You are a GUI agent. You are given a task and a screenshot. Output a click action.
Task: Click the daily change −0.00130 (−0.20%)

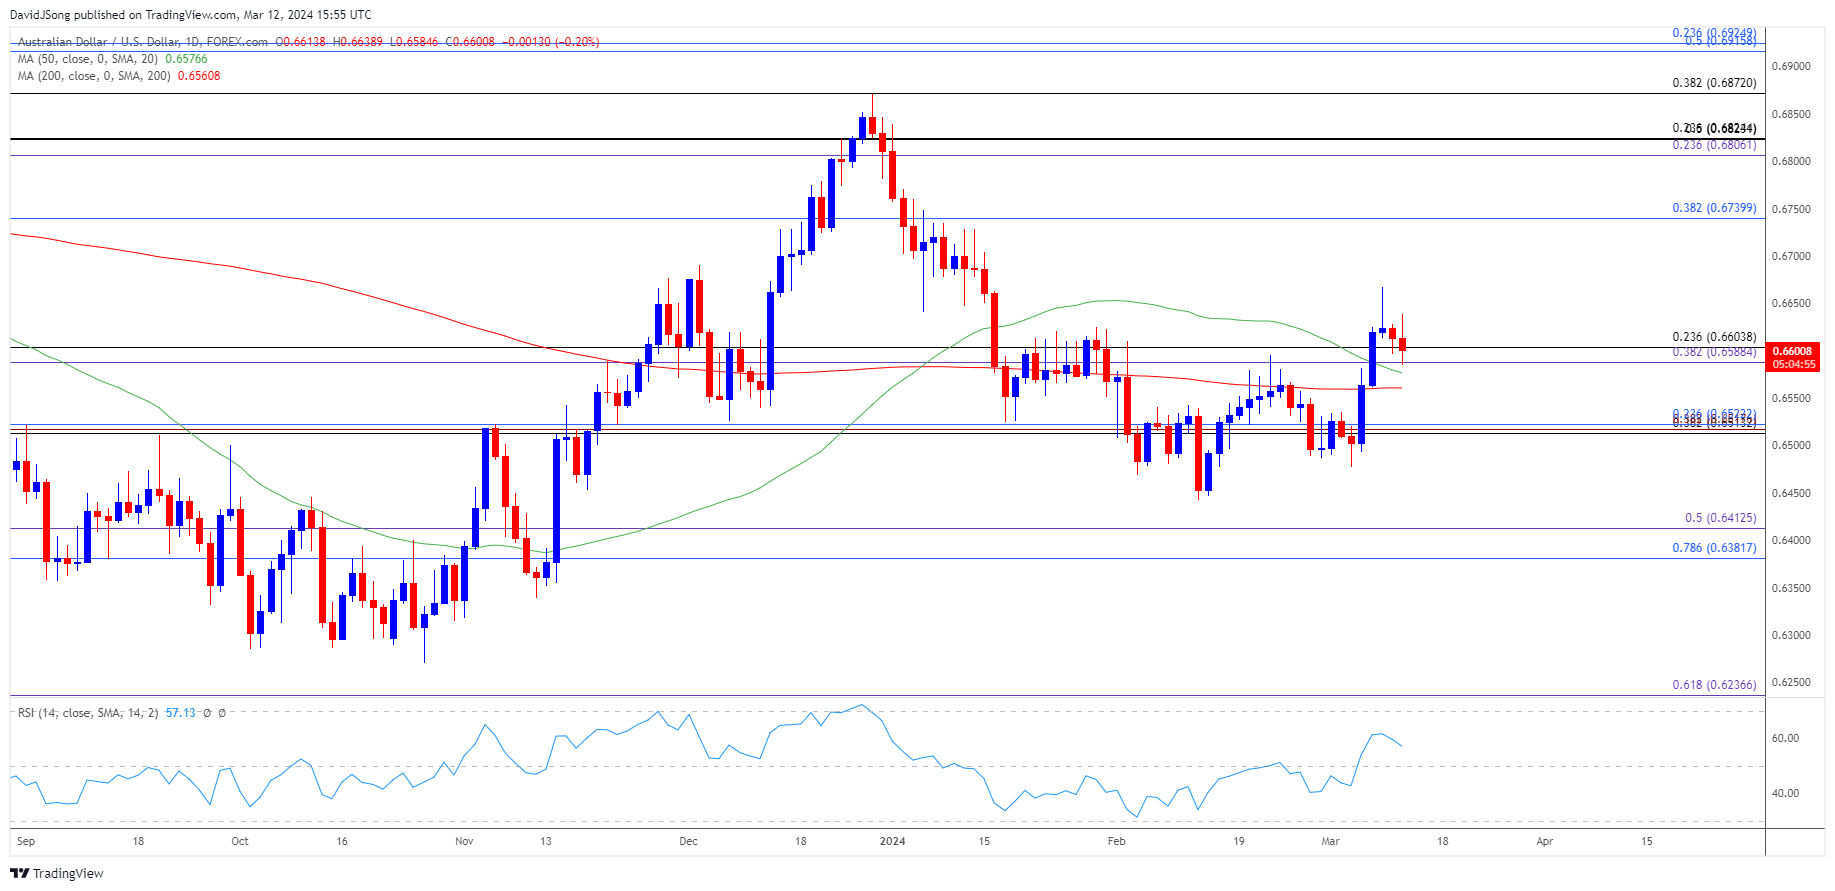[550, 42]
